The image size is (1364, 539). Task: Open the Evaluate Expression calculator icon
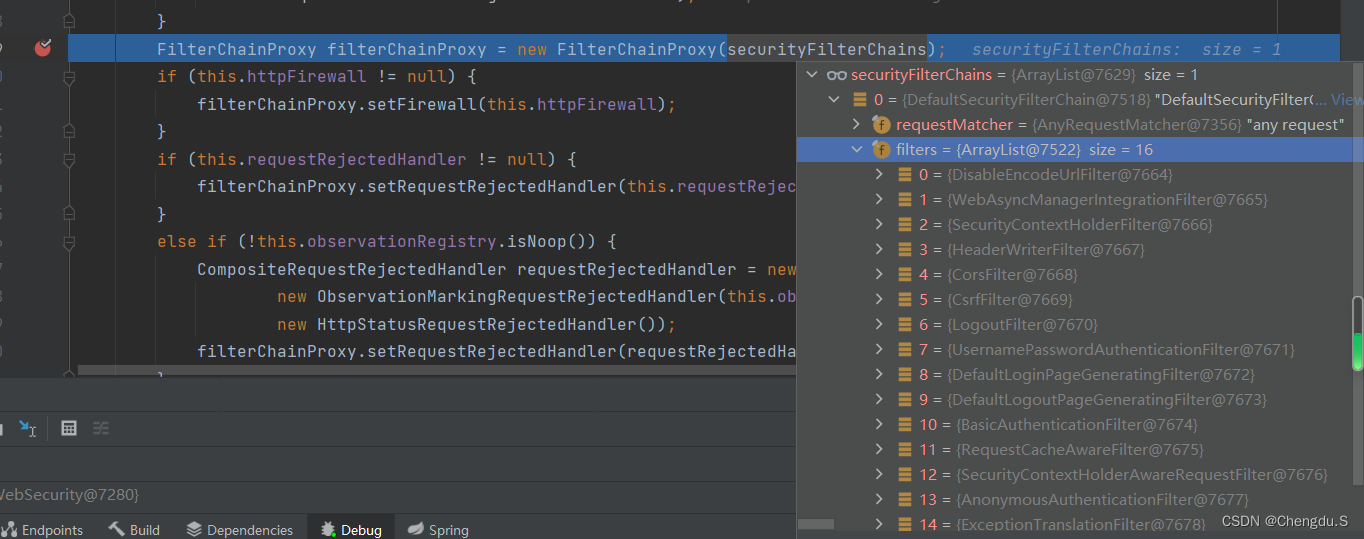click(69, 427)
